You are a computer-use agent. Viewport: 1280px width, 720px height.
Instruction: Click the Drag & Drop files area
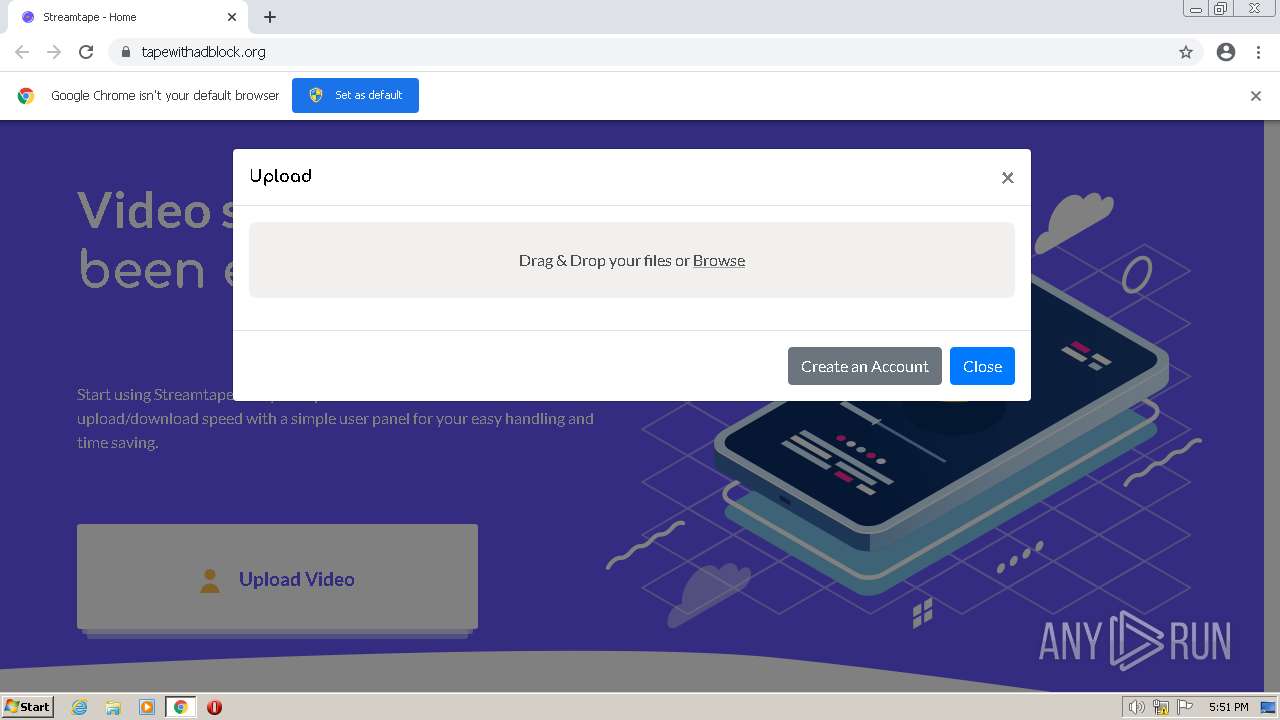tap(632, 260)
